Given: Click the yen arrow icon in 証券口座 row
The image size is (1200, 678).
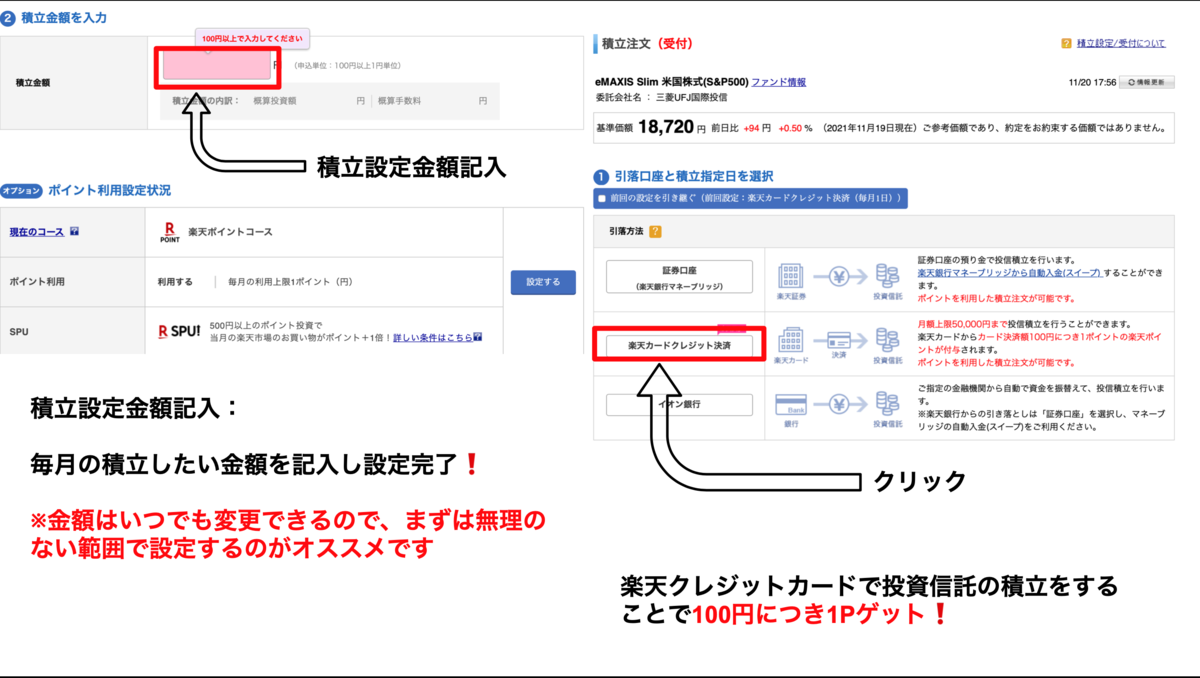Looking at the screenshot, I should [x=839, y=277].
